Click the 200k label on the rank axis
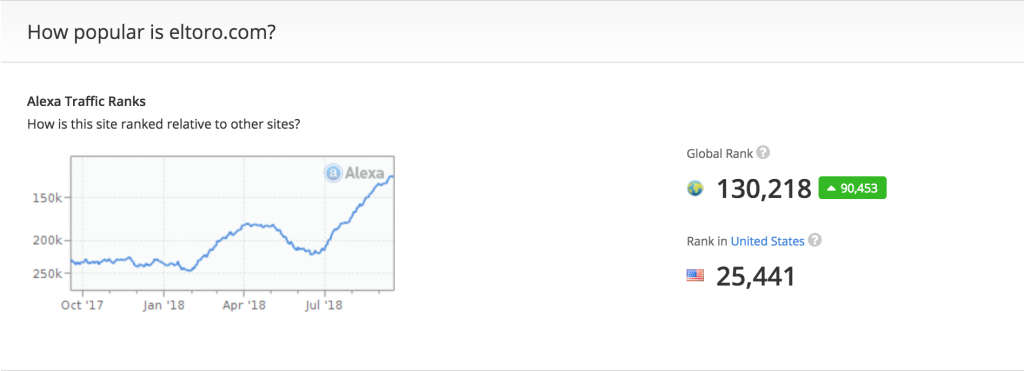This screenshot has width=1024, height=371. point(47,240)
